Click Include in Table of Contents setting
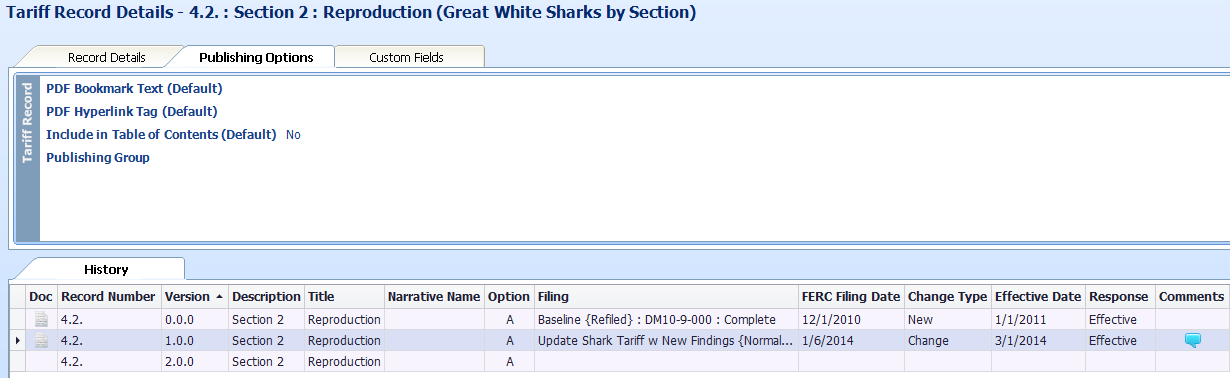Image resolution: width=1230 pixels, height=378 pixels. (161, 134)
